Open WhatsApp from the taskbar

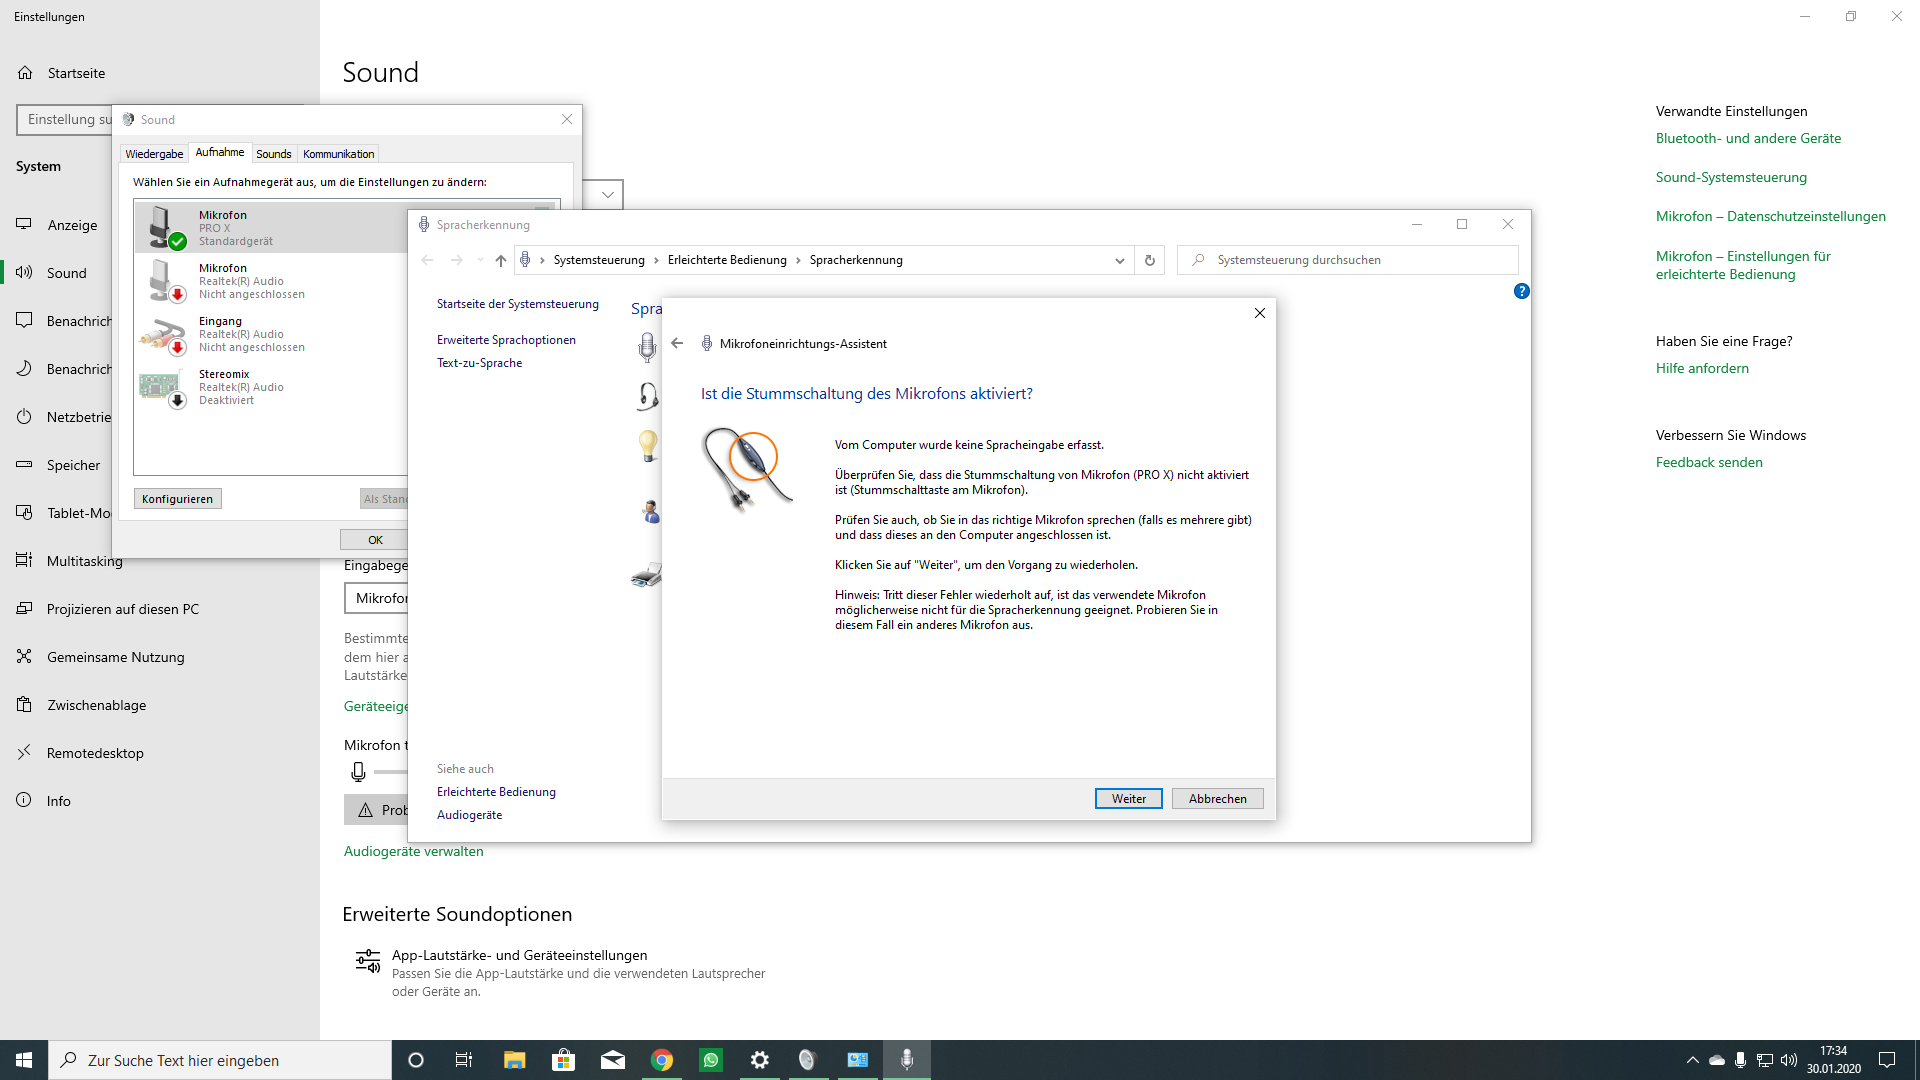(711, 1060)
